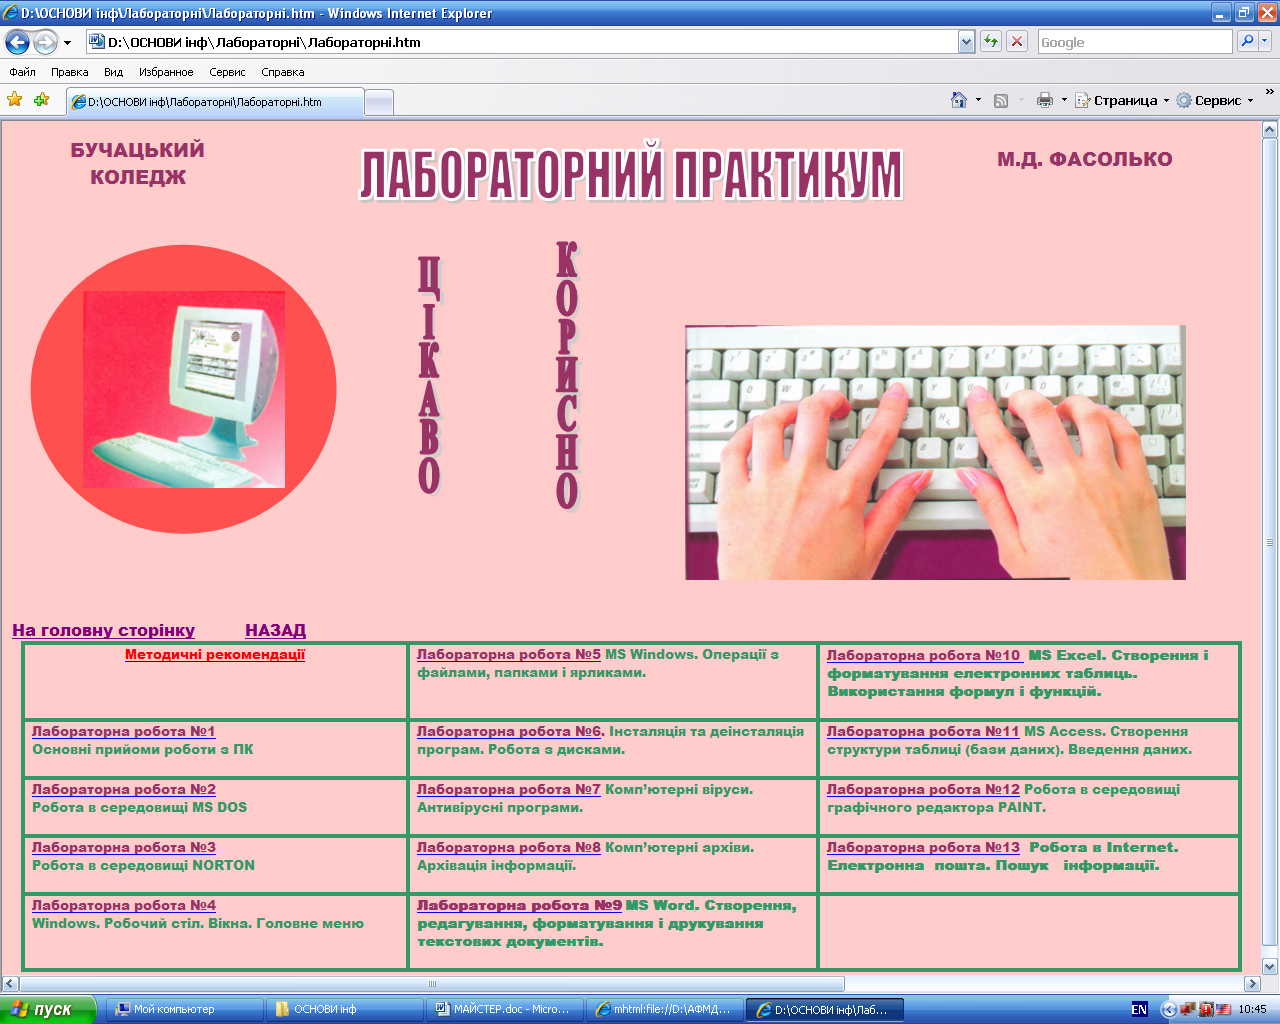Switch to ОСНОВИ інф taskbar folder
This screenshot has height=1024, width=1280.
pos(345,1009)
